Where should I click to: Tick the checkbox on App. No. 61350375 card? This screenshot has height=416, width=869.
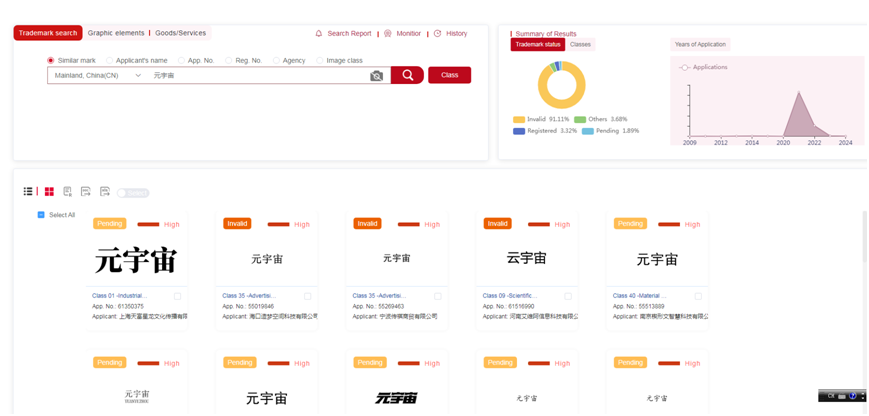pos(177,296)
